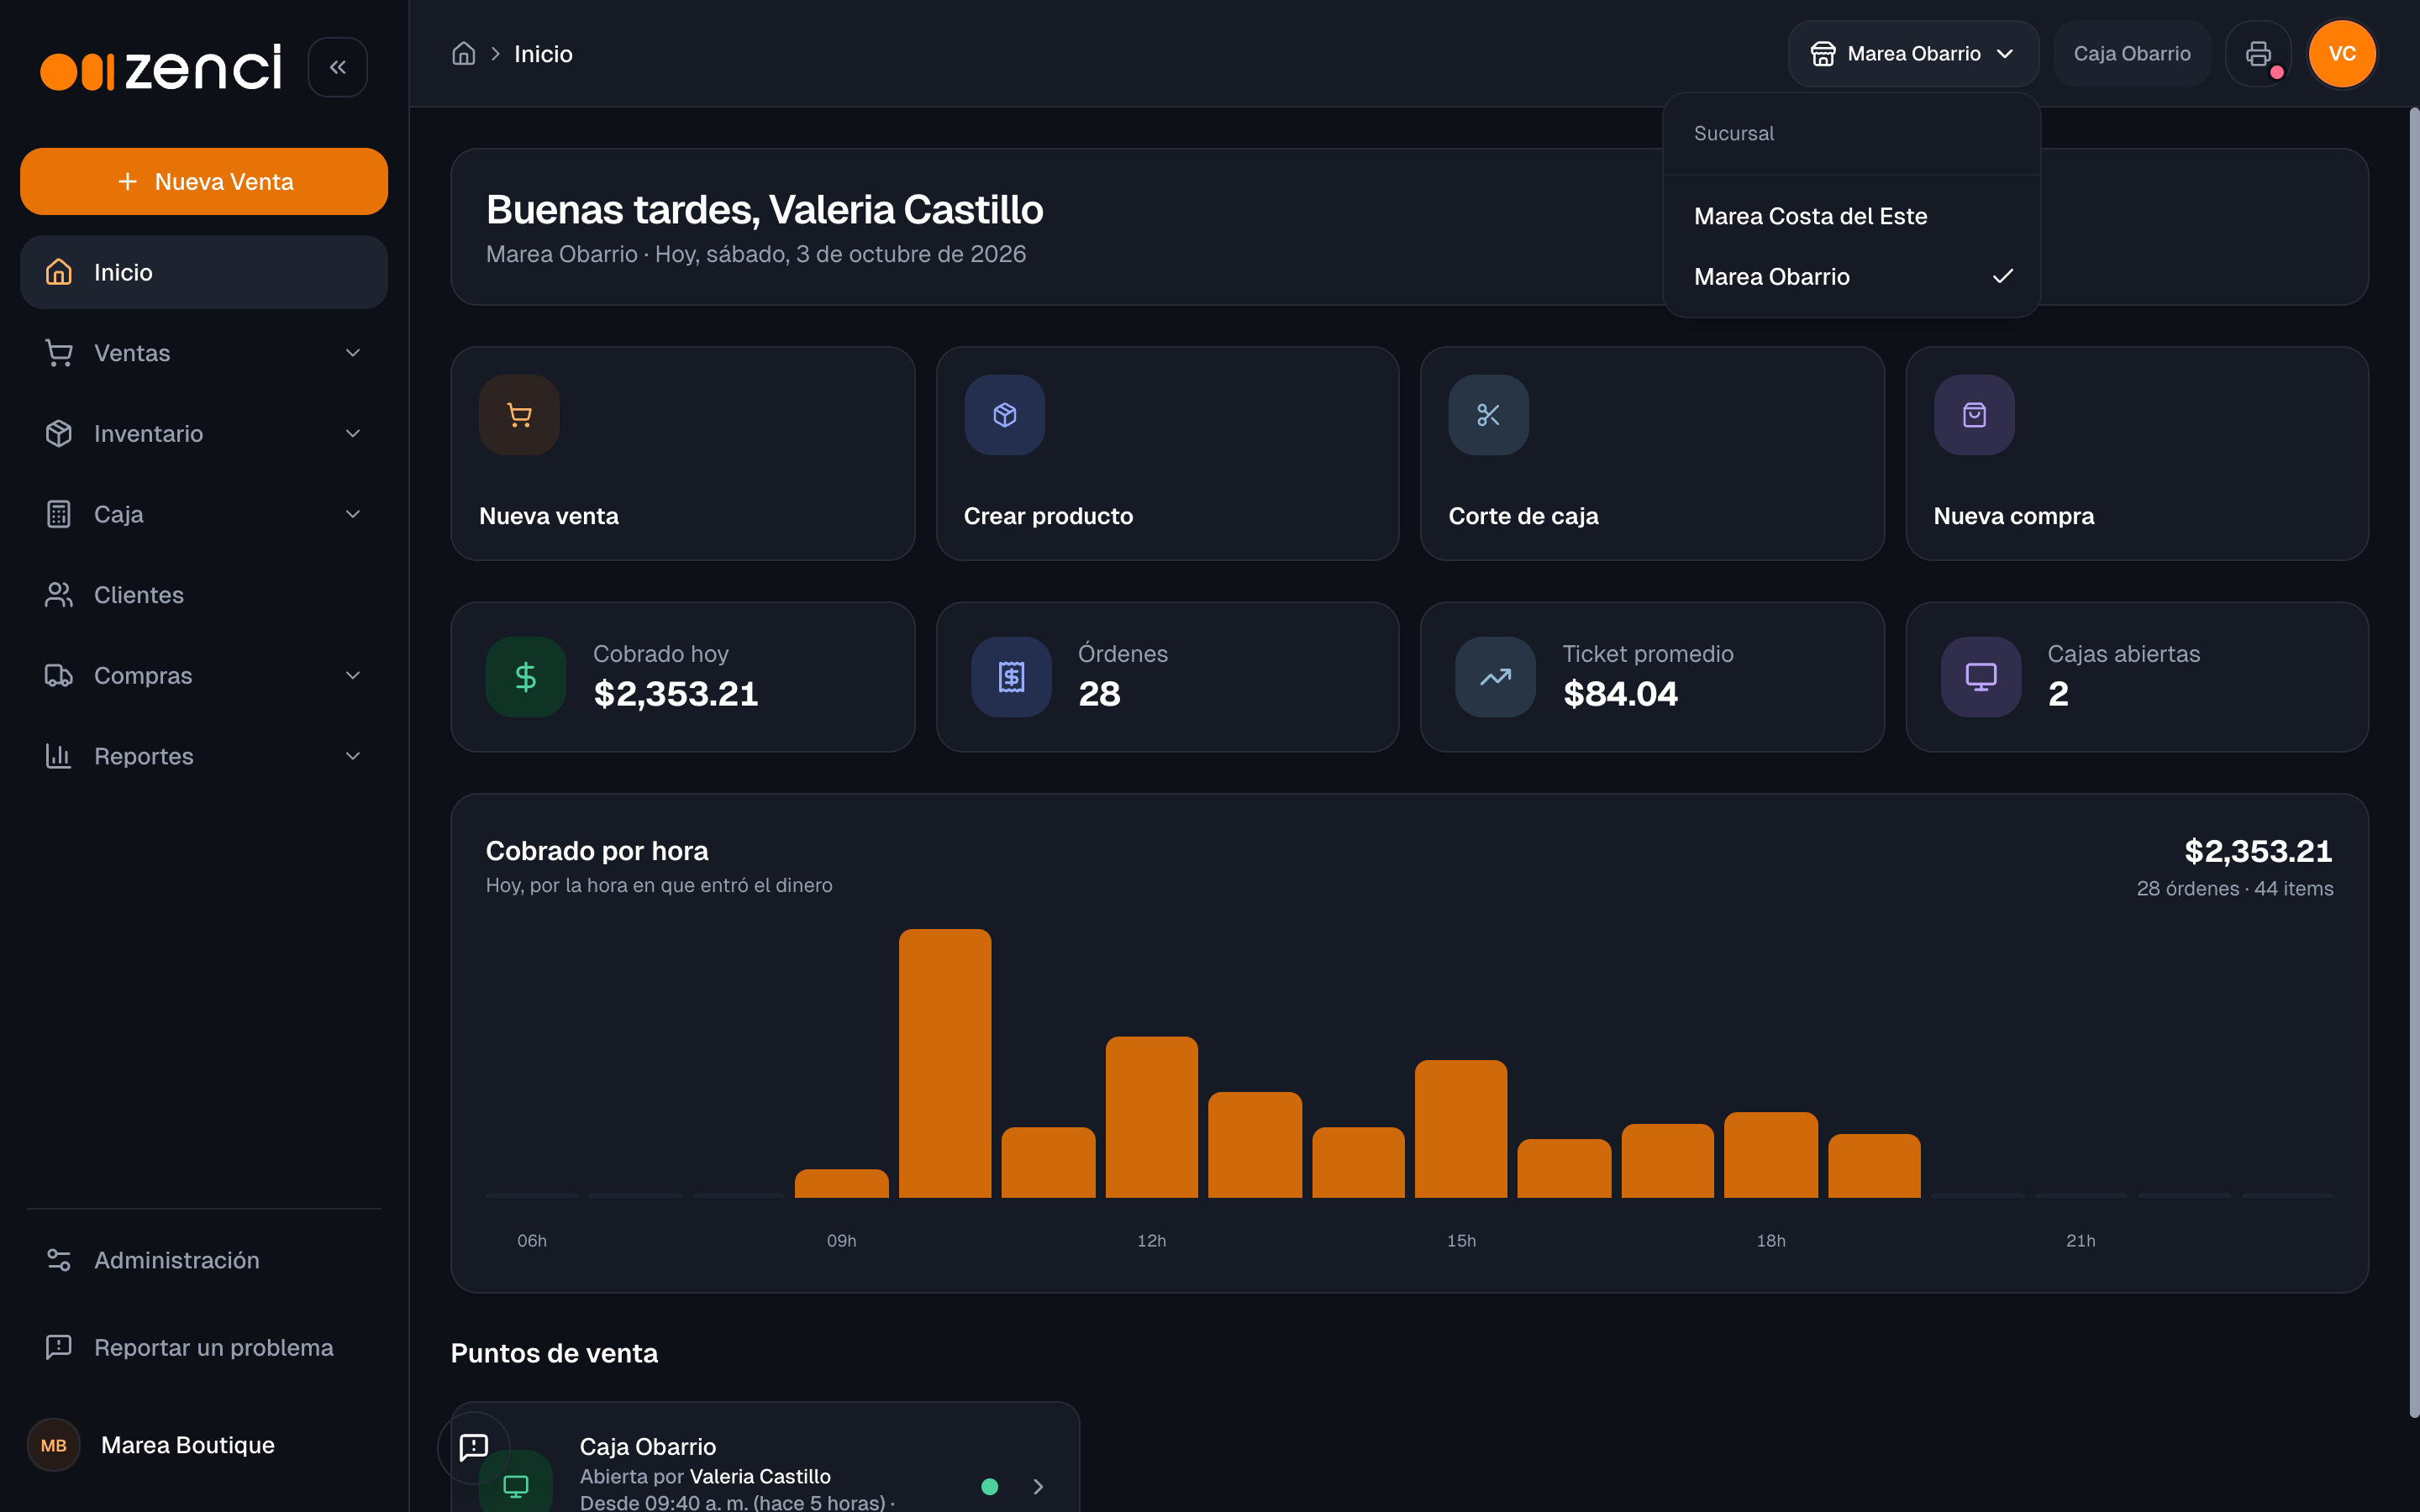Toggle the Marea Obarrio branch dropdown

pos(1913,54)
